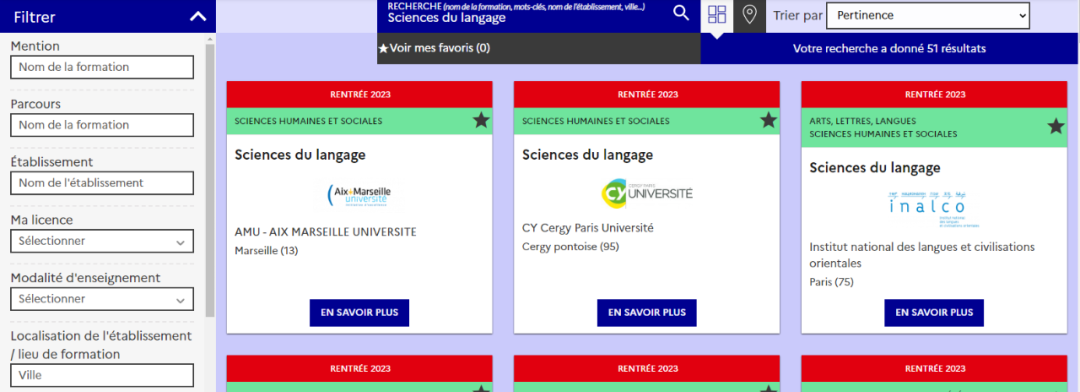Click the Ville location field
Image resolution: width=1080 pixels, height=392 pixels.
pos(102,376)
